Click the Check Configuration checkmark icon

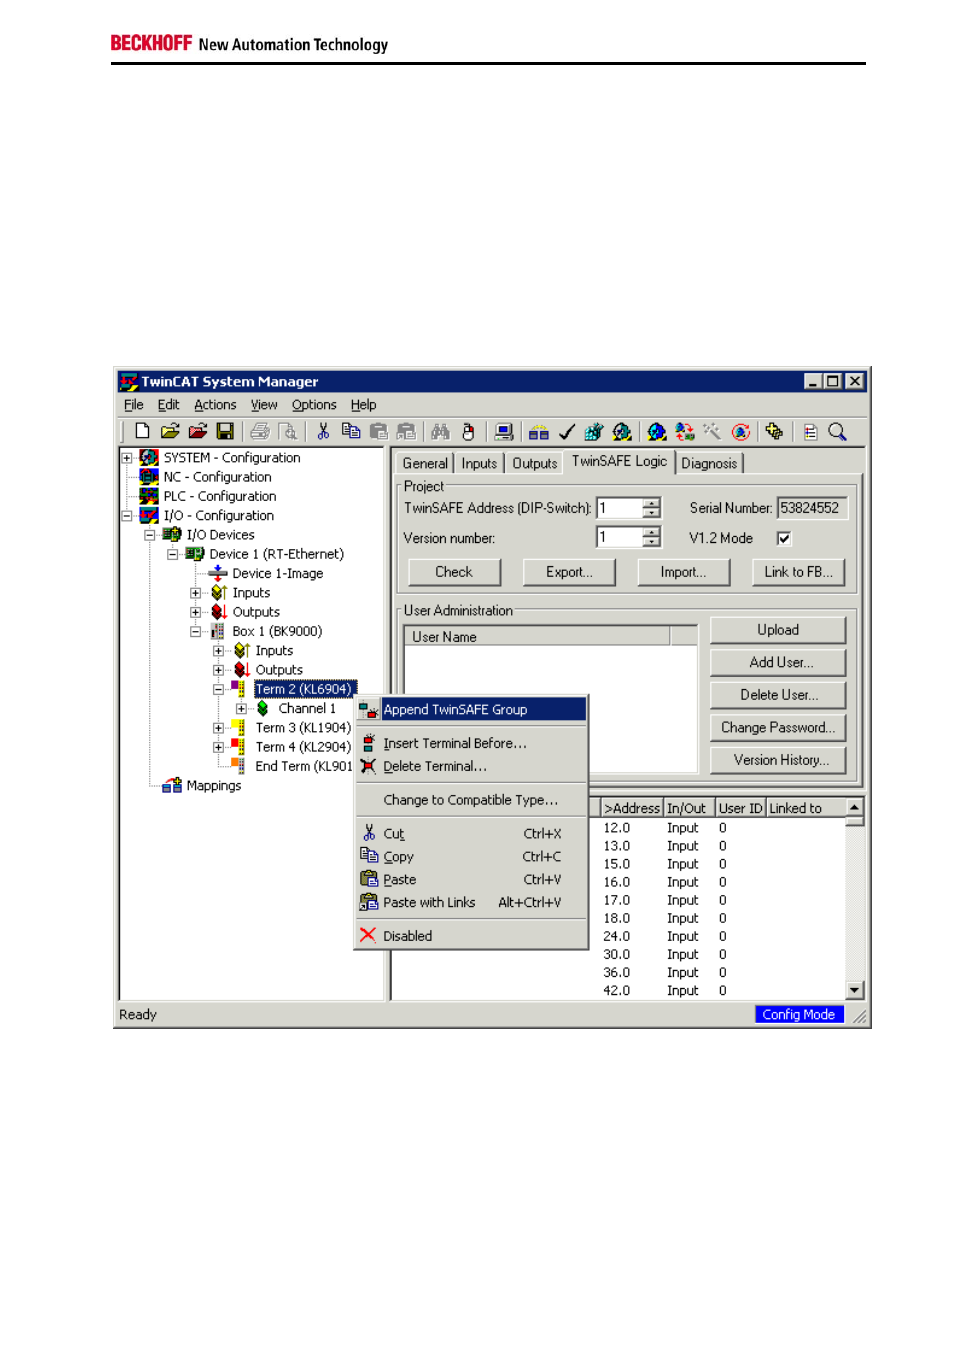[567, 432]
